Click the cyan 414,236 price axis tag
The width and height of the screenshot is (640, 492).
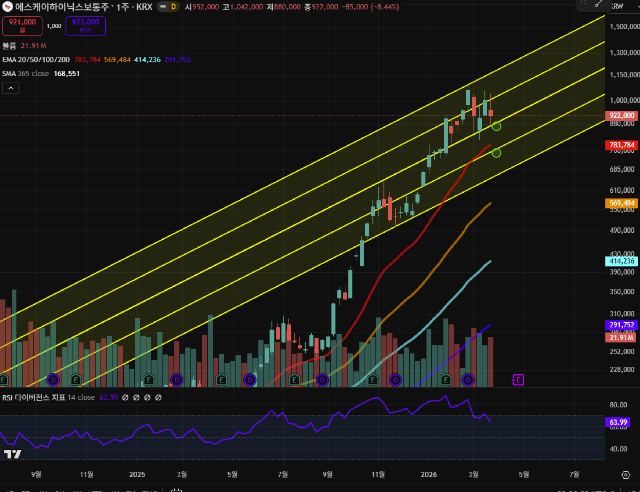(622, 261)
